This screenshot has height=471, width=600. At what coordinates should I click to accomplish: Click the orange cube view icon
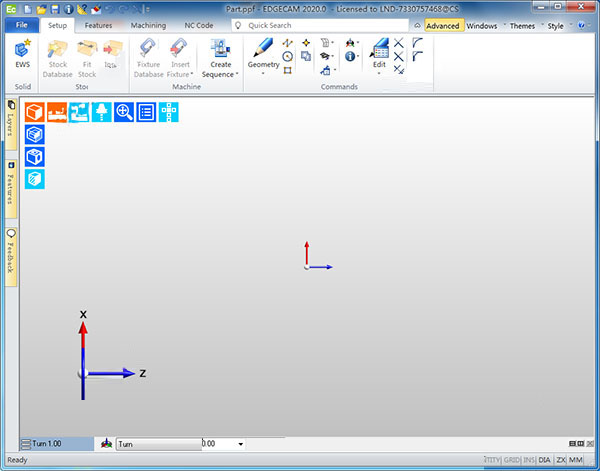34,112
